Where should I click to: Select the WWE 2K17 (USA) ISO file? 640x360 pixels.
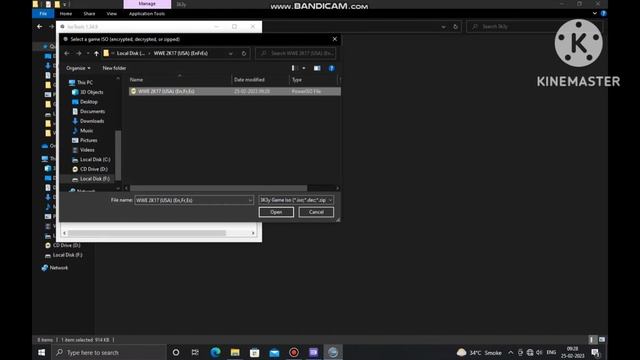pyautogui.click(x=234, y=91)
